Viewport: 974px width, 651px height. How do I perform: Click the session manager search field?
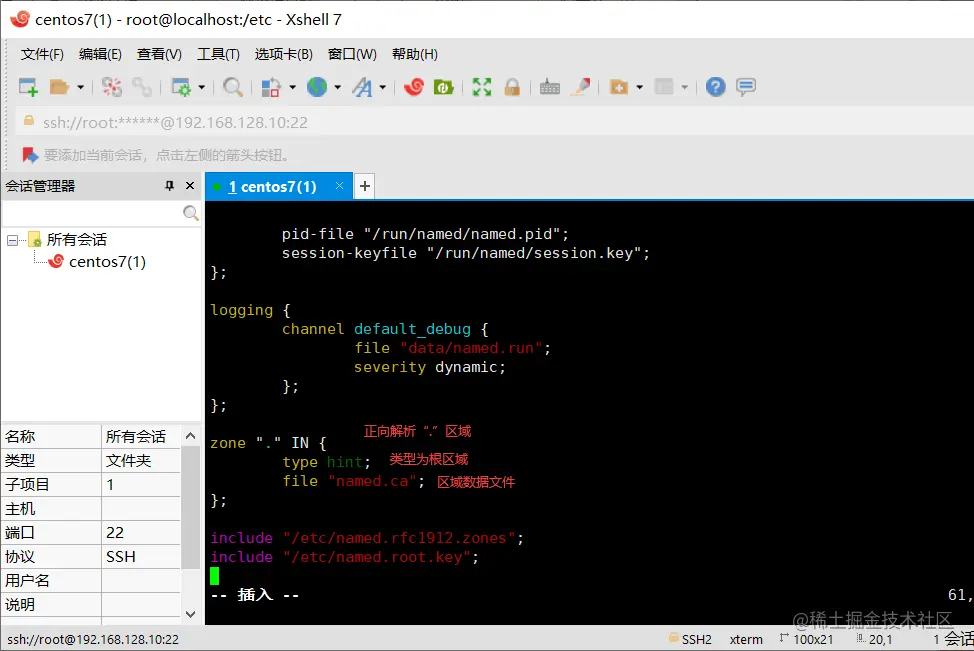93,213
